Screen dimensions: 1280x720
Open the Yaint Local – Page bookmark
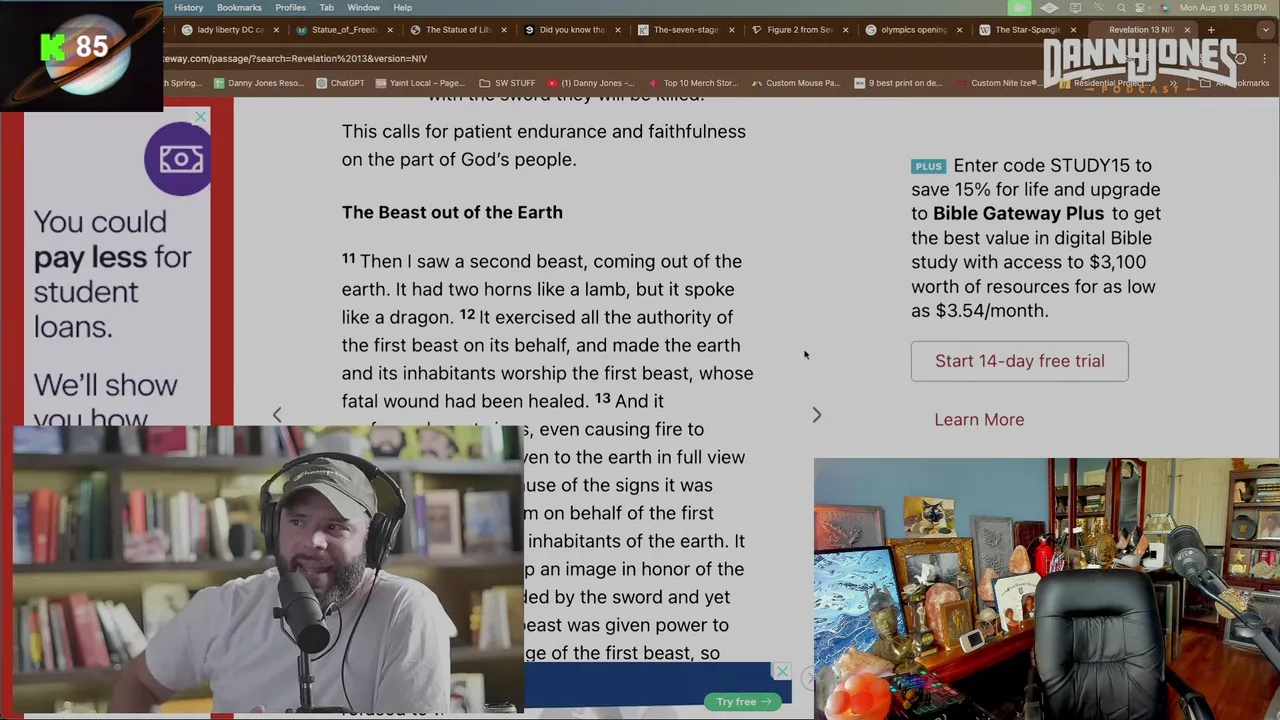[420, 83]
